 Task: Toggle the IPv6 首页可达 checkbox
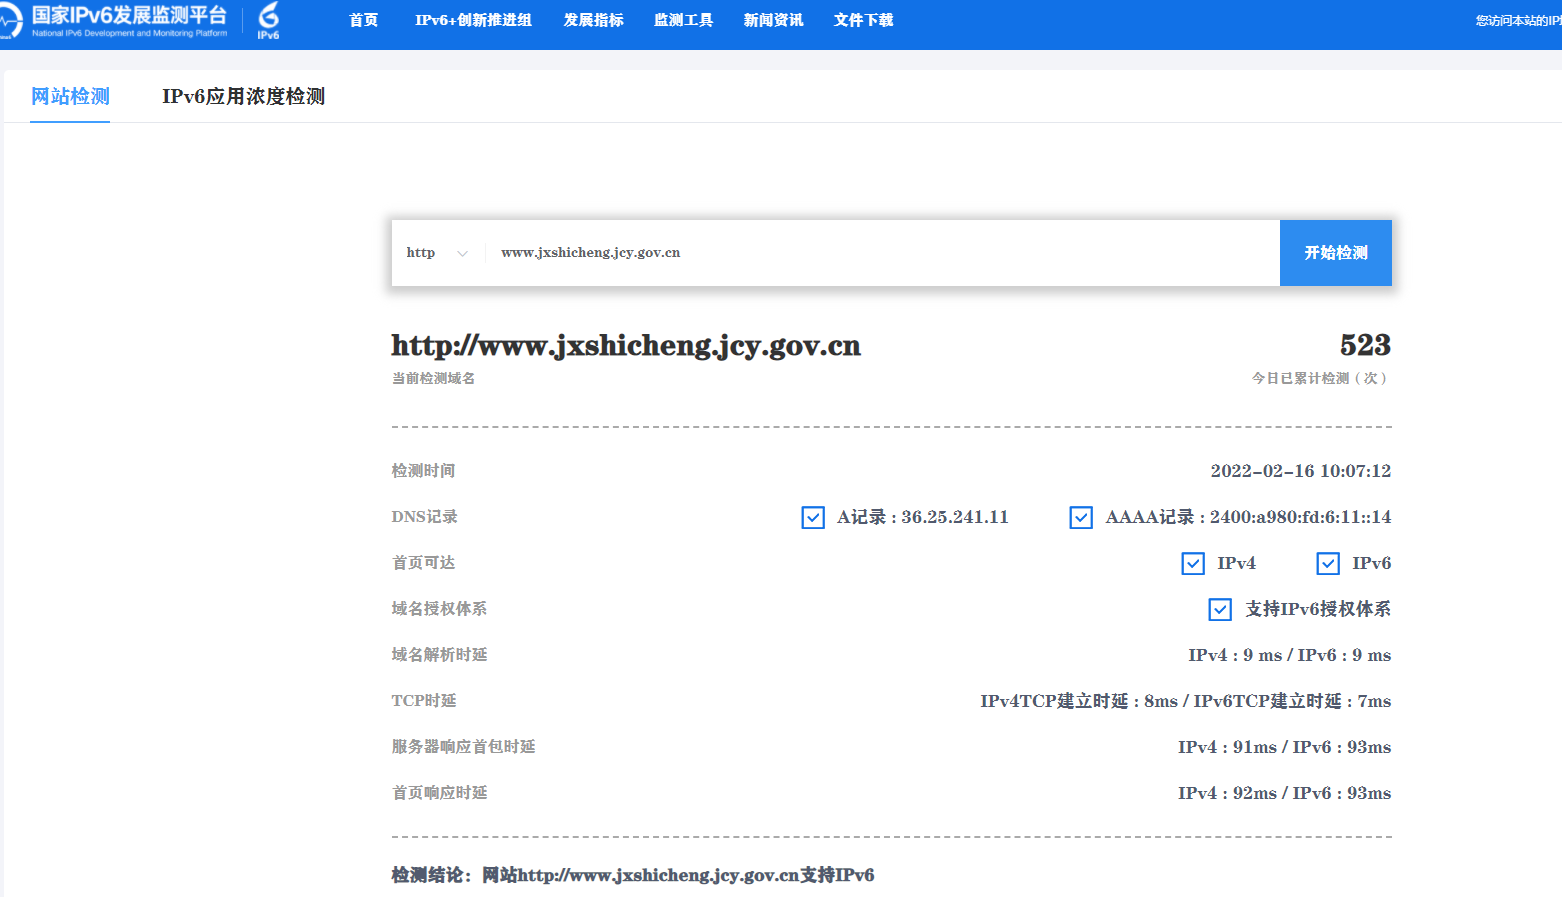point(1328,563)
